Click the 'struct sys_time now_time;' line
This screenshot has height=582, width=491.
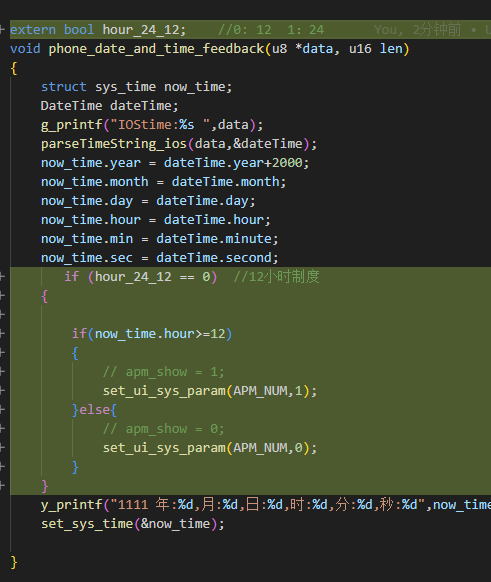click(x=137, y=87)
